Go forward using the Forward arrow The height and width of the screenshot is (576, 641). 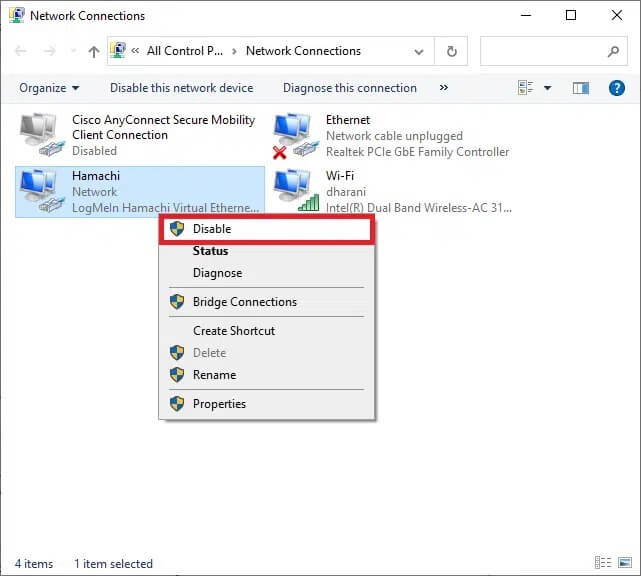click(x=49, y=51)
